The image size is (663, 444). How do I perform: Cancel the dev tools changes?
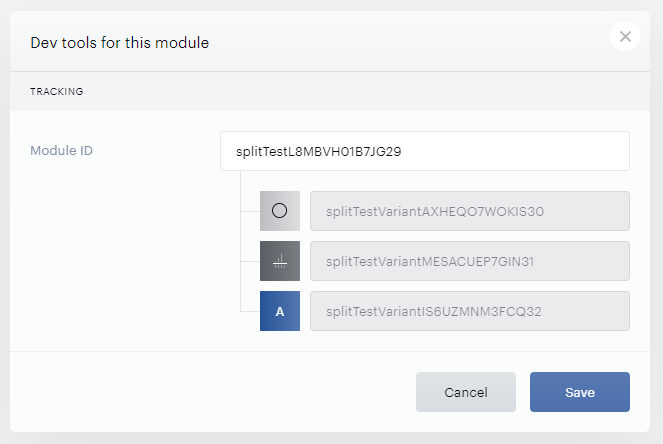(466, 392)
